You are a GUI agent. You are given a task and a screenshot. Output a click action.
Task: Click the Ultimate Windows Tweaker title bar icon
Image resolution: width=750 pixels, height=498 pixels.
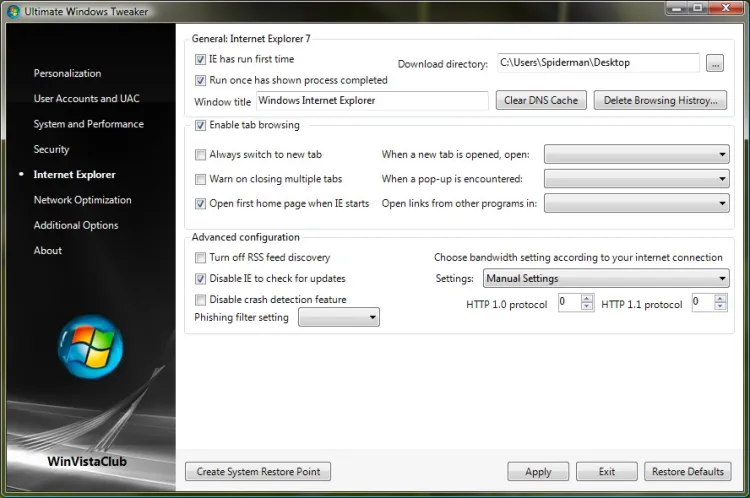tap(13, 11)
